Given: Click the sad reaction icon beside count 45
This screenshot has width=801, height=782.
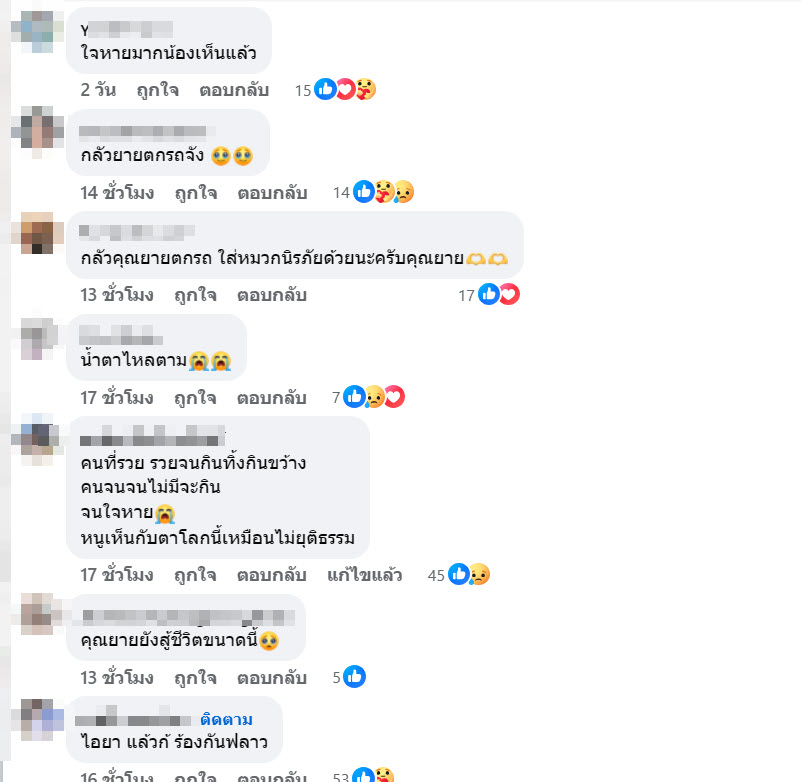Looking at the screenshot, I should (x=480, y=575).
